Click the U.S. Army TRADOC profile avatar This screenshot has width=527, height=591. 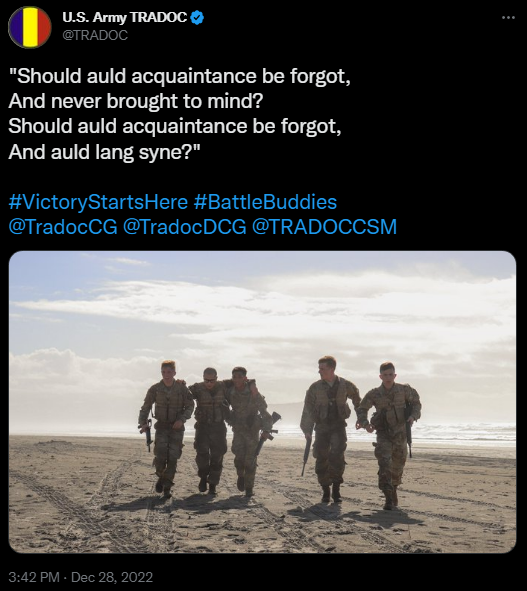[x=30, y=27]
